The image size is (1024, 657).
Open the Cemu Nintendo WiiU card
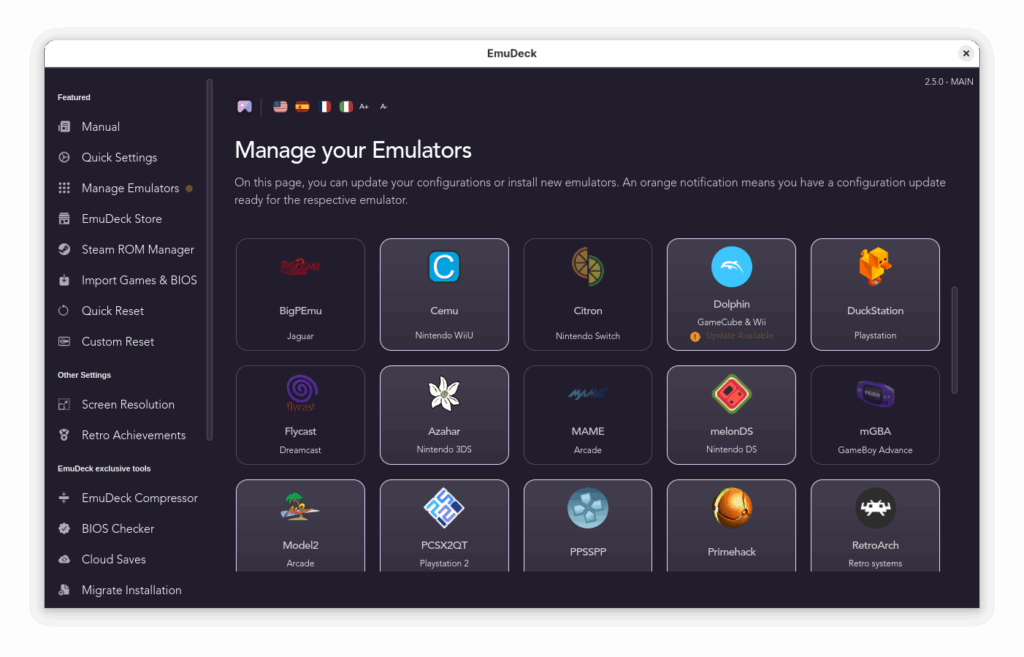[444, 295]
